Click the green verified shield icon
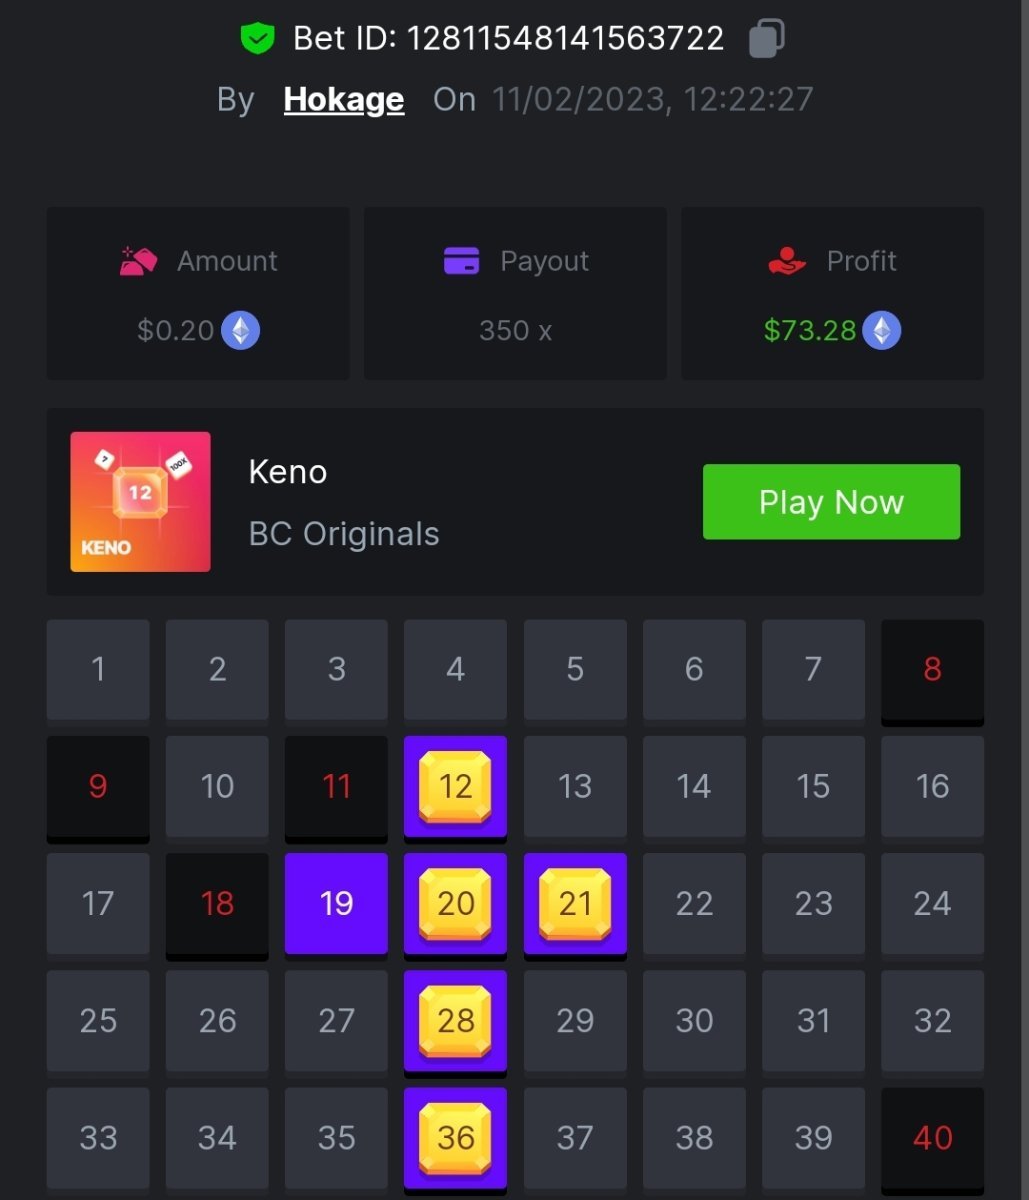Screen dimensions: 1029x1200 click(x=257, y=39)
